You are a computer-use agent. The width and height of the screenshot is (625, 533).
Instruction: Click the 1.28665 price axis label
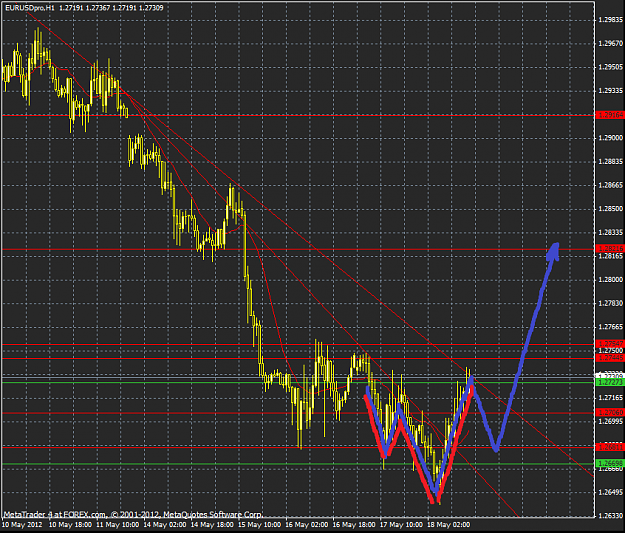point(610,185)
